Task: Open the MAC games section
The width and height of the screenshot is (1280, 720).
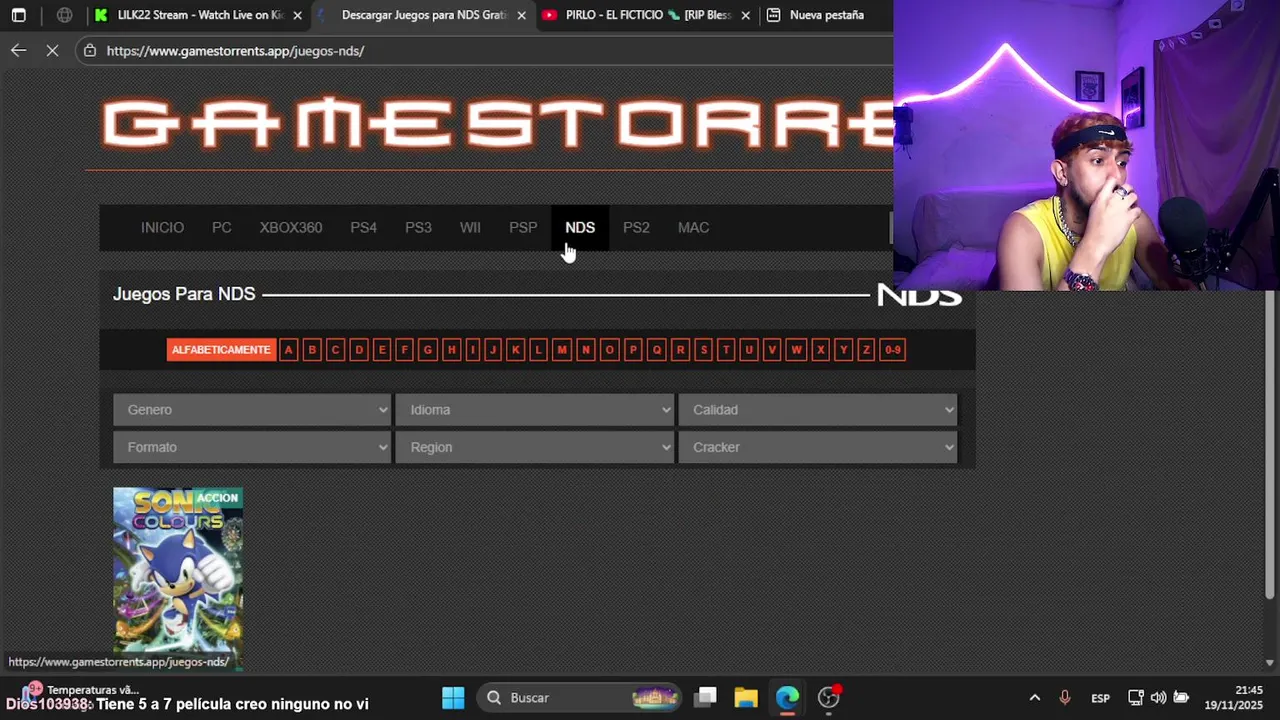Action: coord(693,227)
